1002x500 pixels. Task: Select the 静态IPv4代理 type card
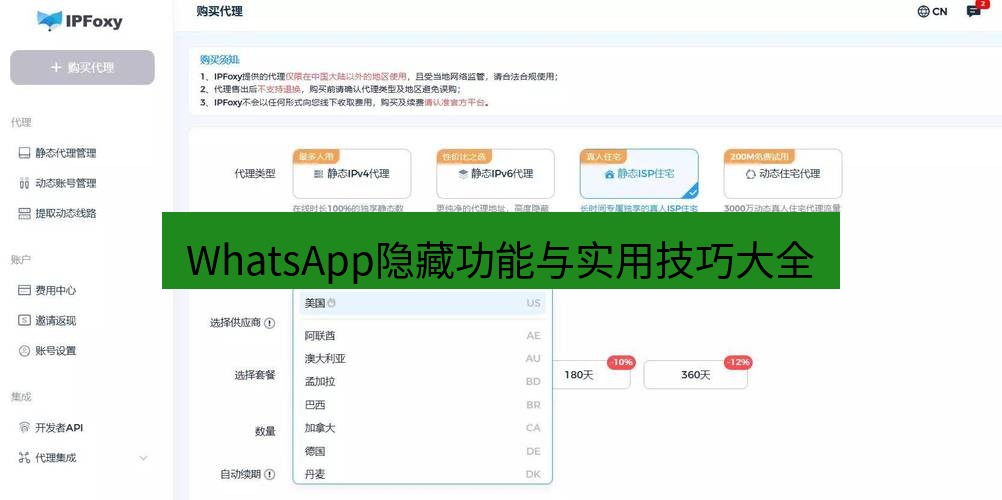pyautogui.click(x=352, y=174)
